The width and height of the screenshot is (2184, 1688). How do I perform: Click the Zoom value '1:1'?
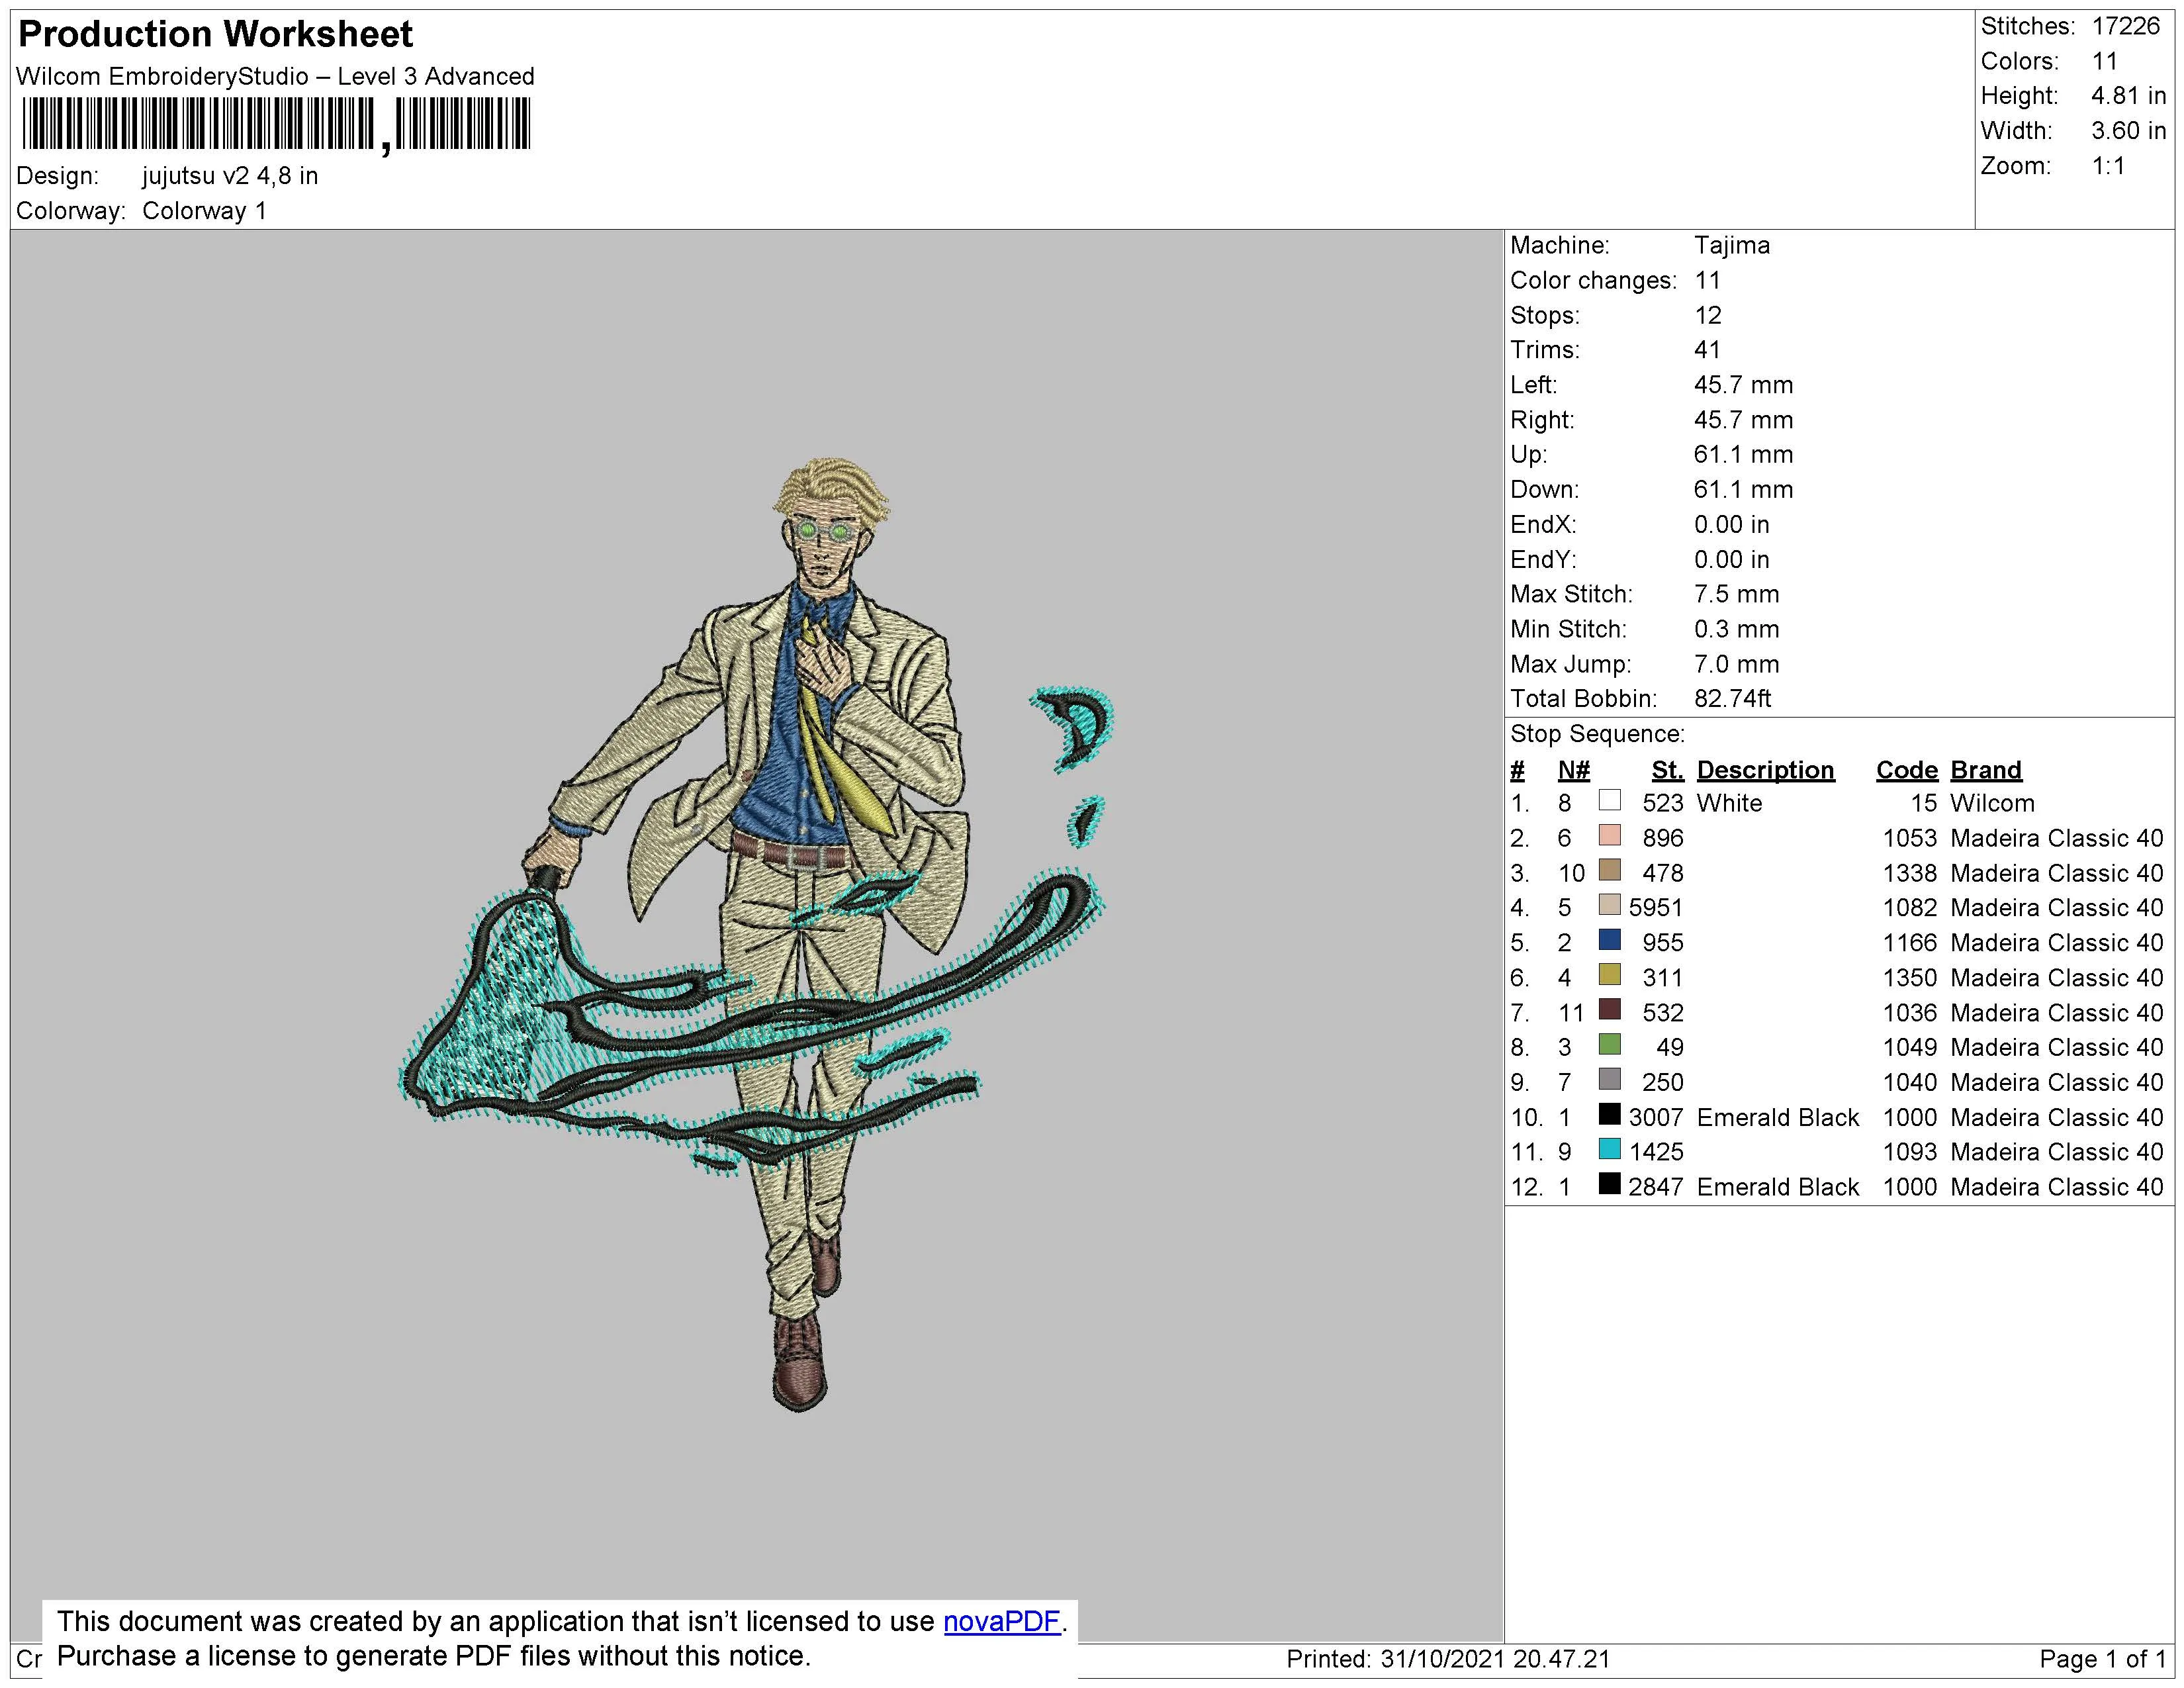(x=2108, y=166)
